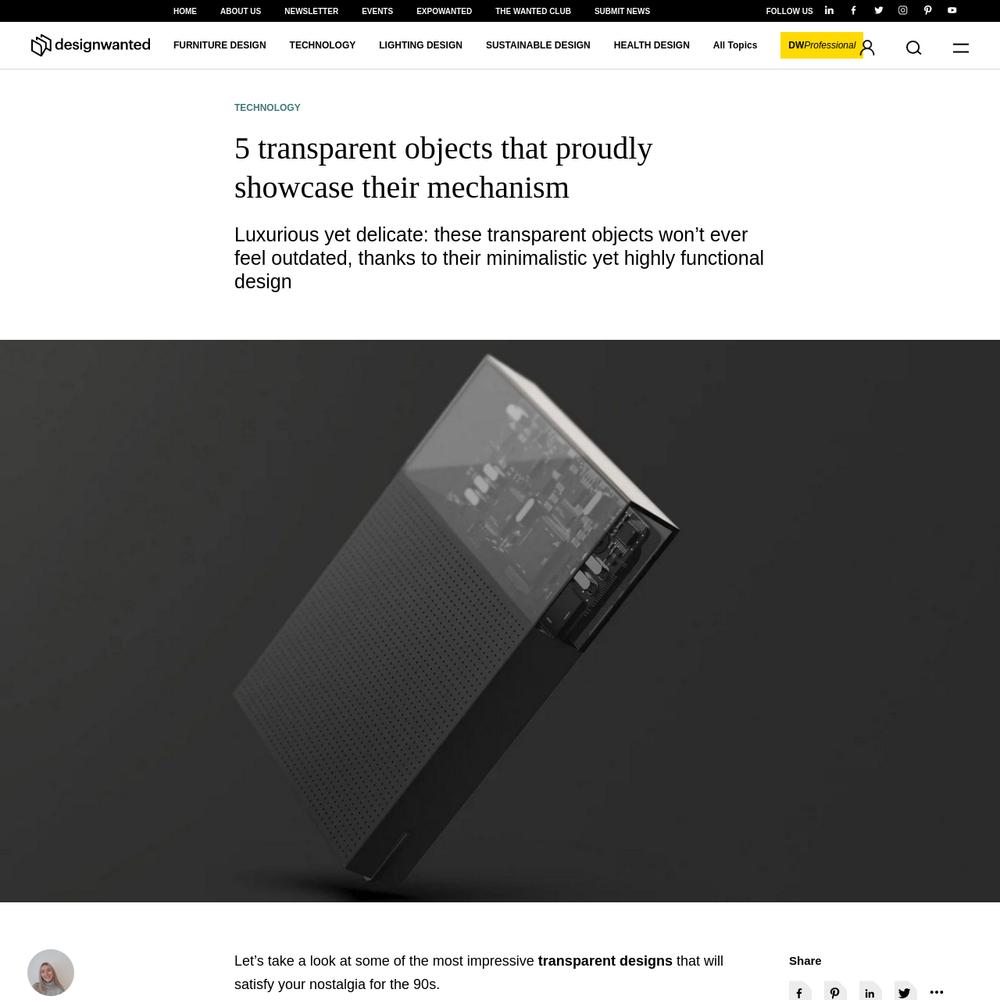This screenshot has height=1000, width=1000.
Task: Open the Pinterest icon in the top bar
Action: [x=927, y=10]
